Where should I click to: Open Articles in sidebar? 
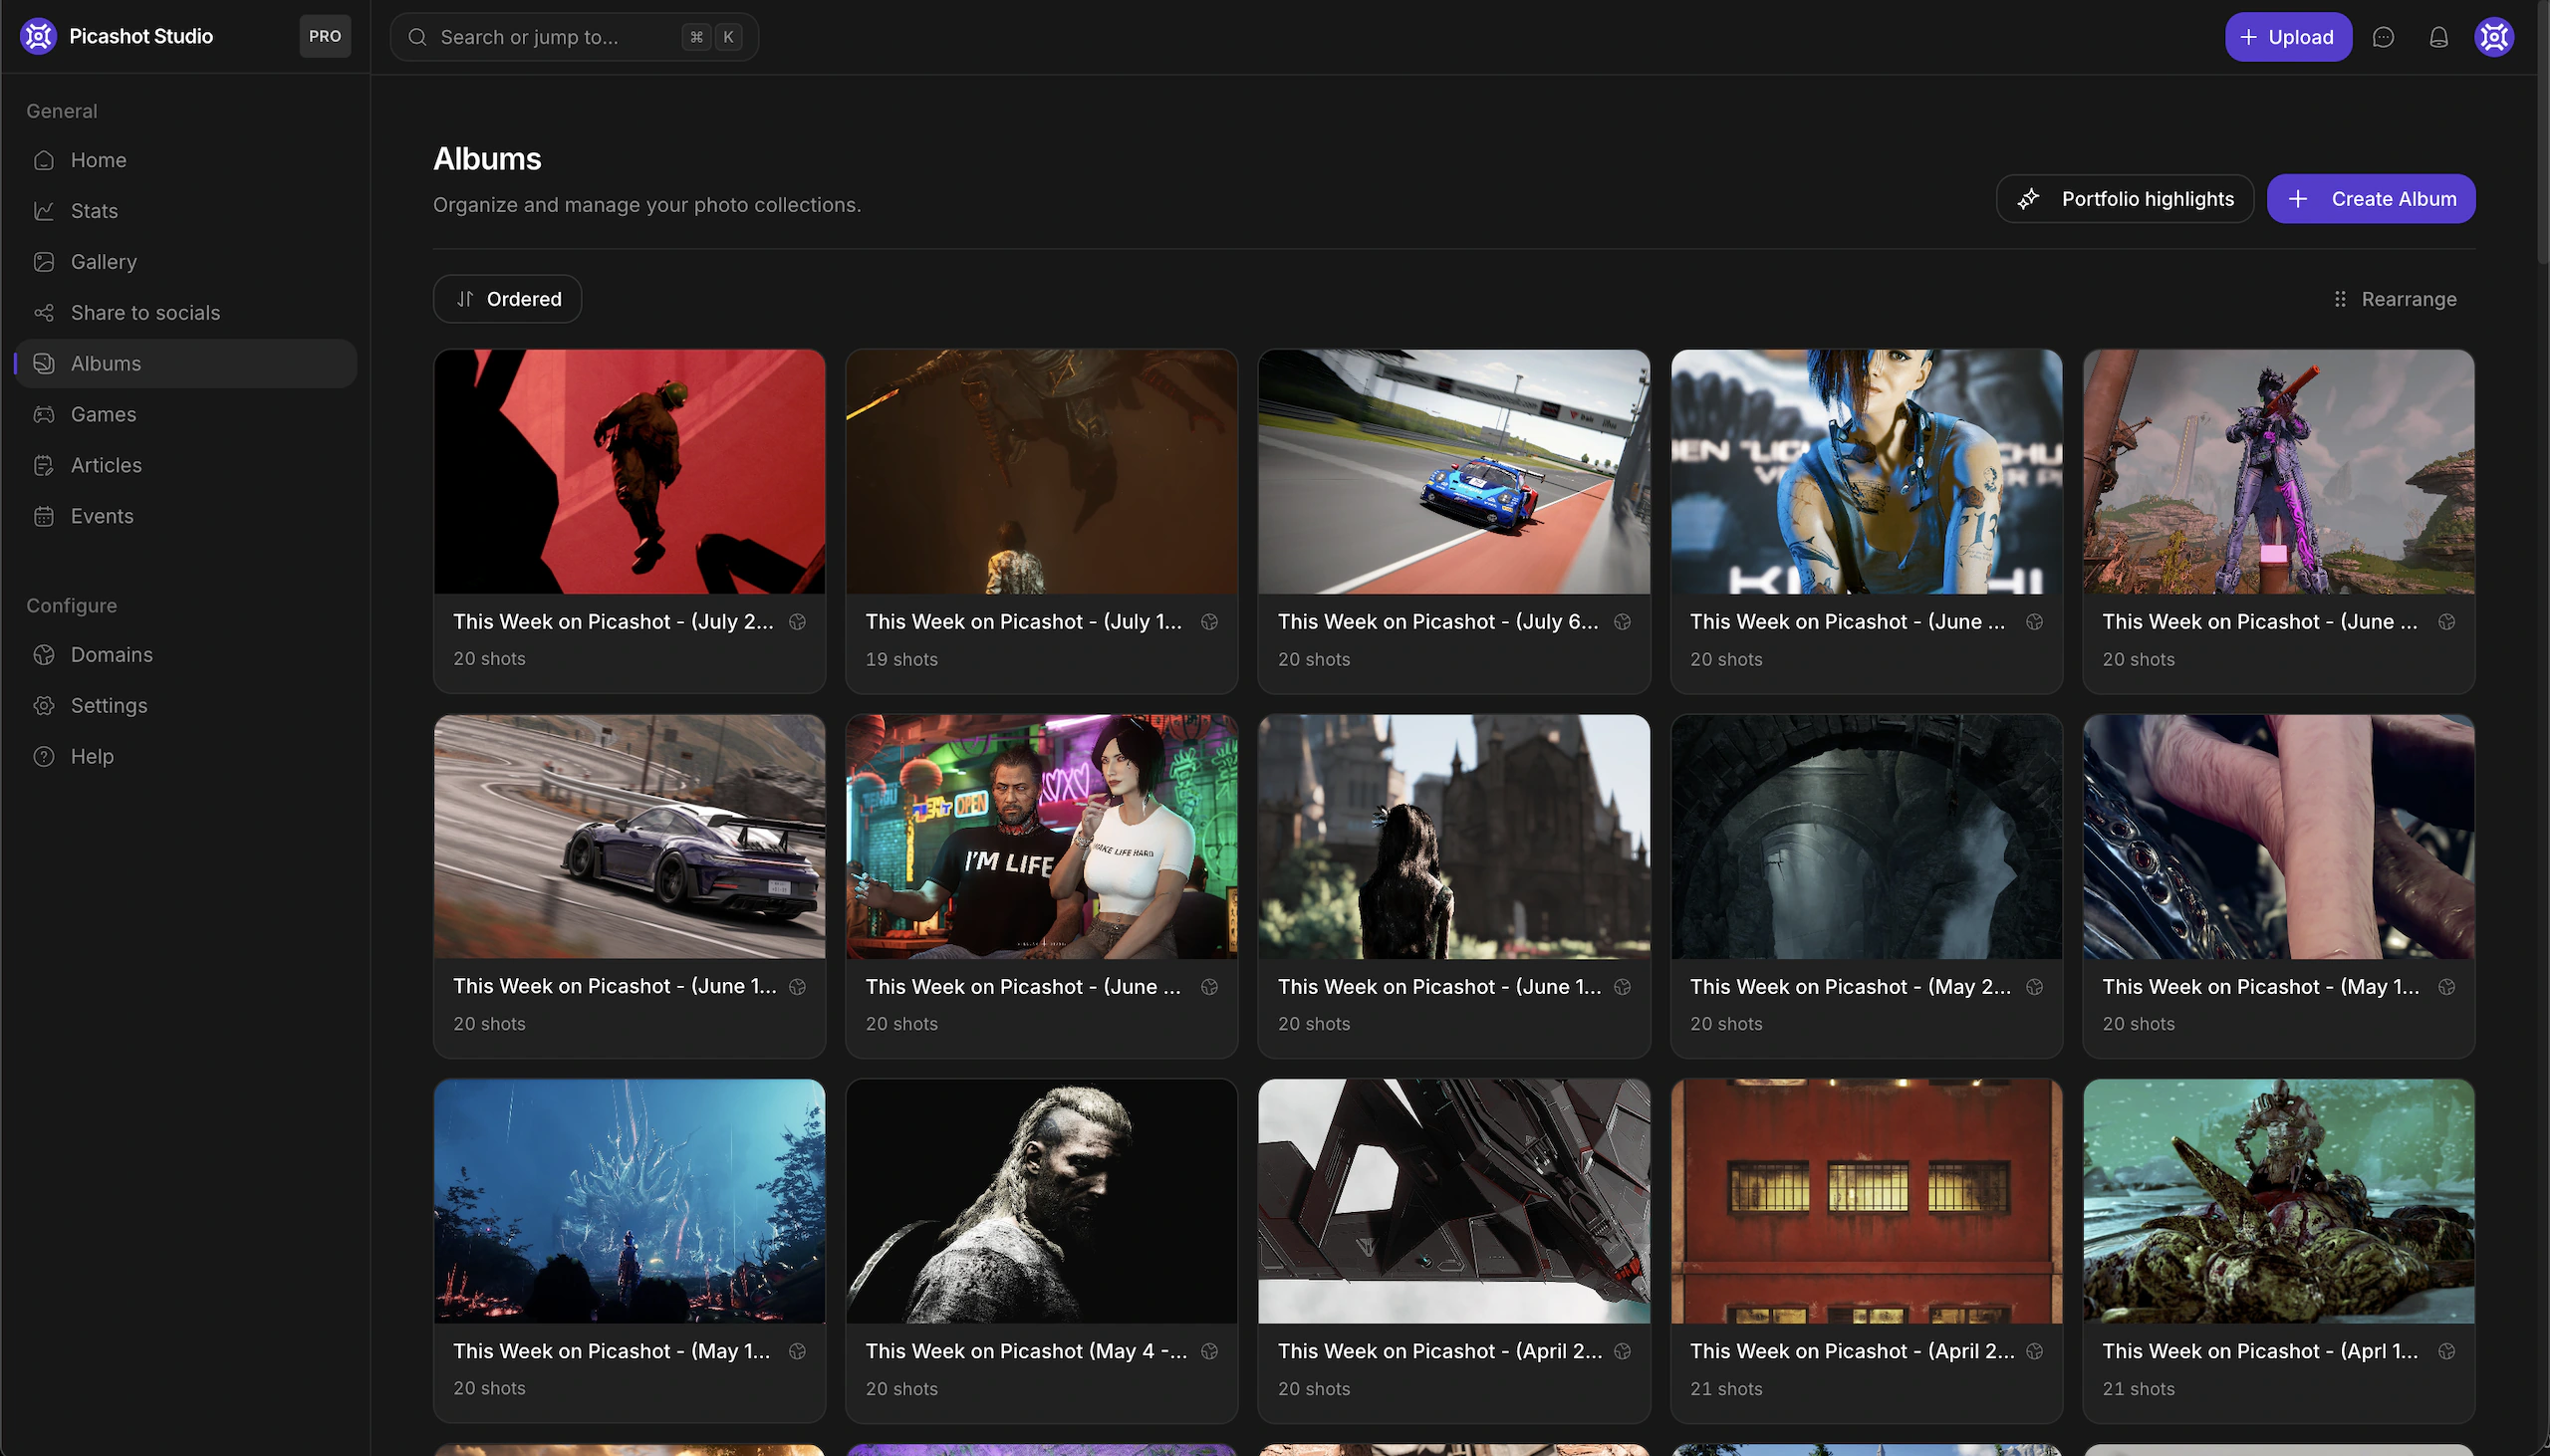click(186, 465)
